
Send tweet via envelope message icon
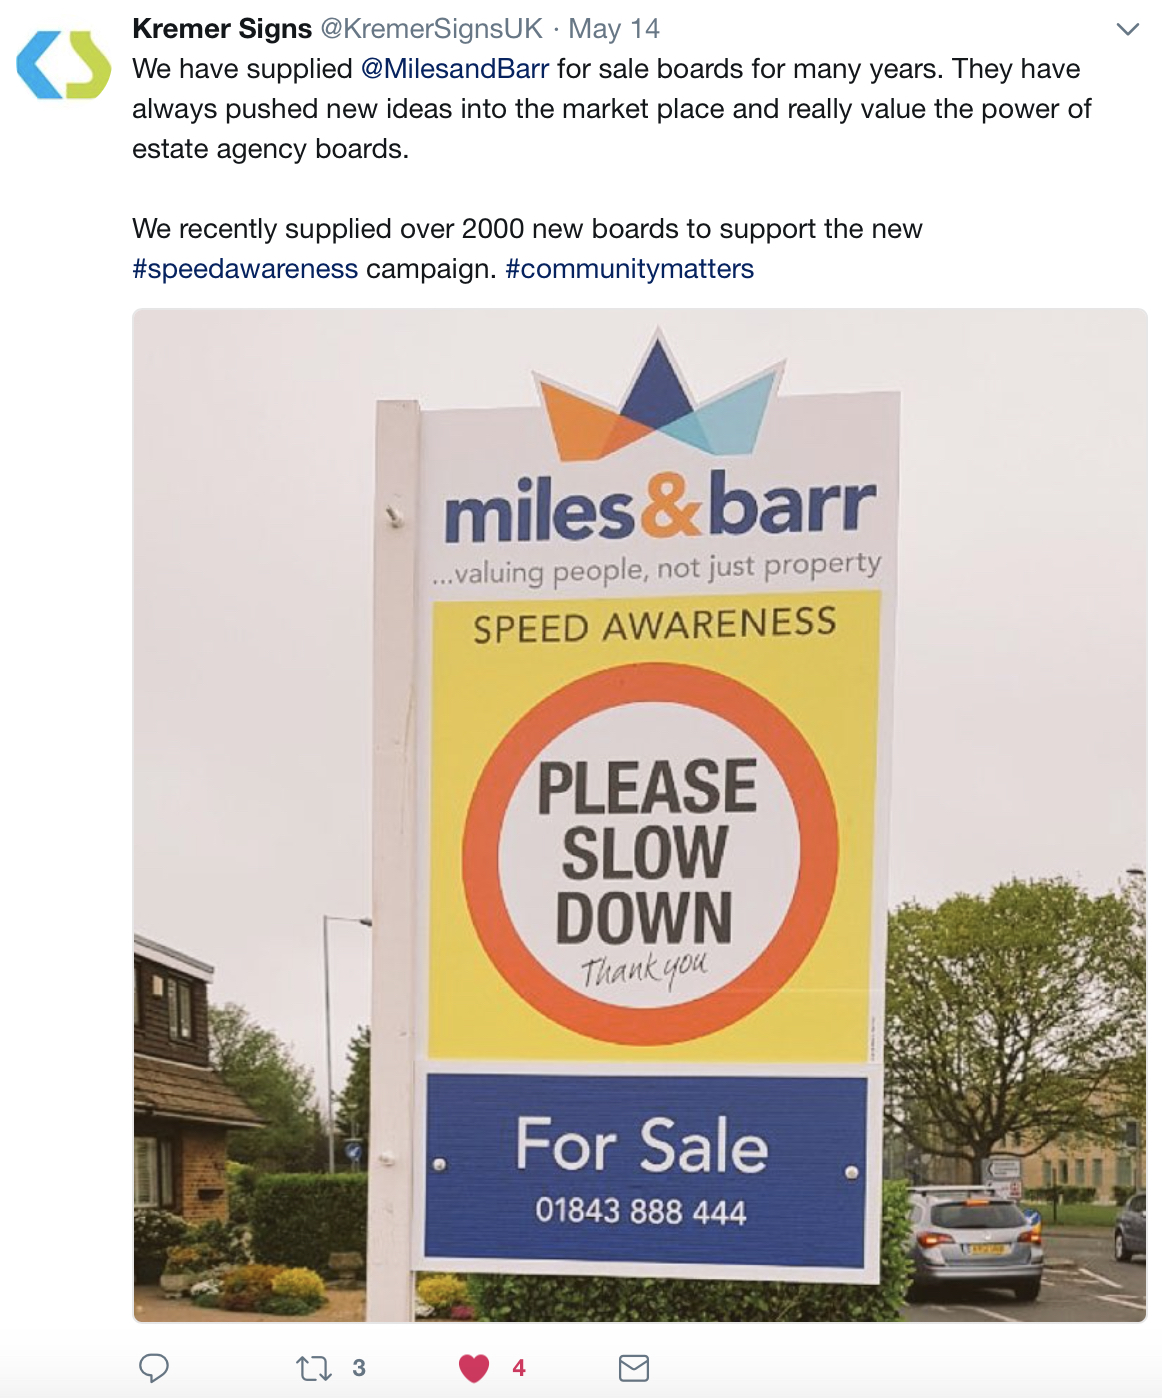(634, 1367)
